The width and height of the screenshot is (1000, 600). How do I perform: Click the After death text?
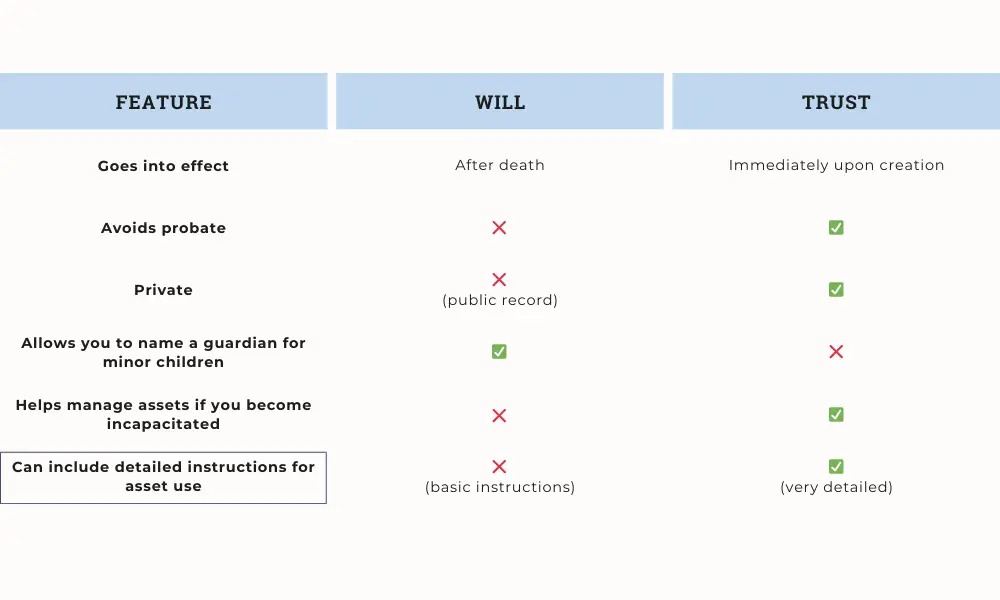click(500, 166)
